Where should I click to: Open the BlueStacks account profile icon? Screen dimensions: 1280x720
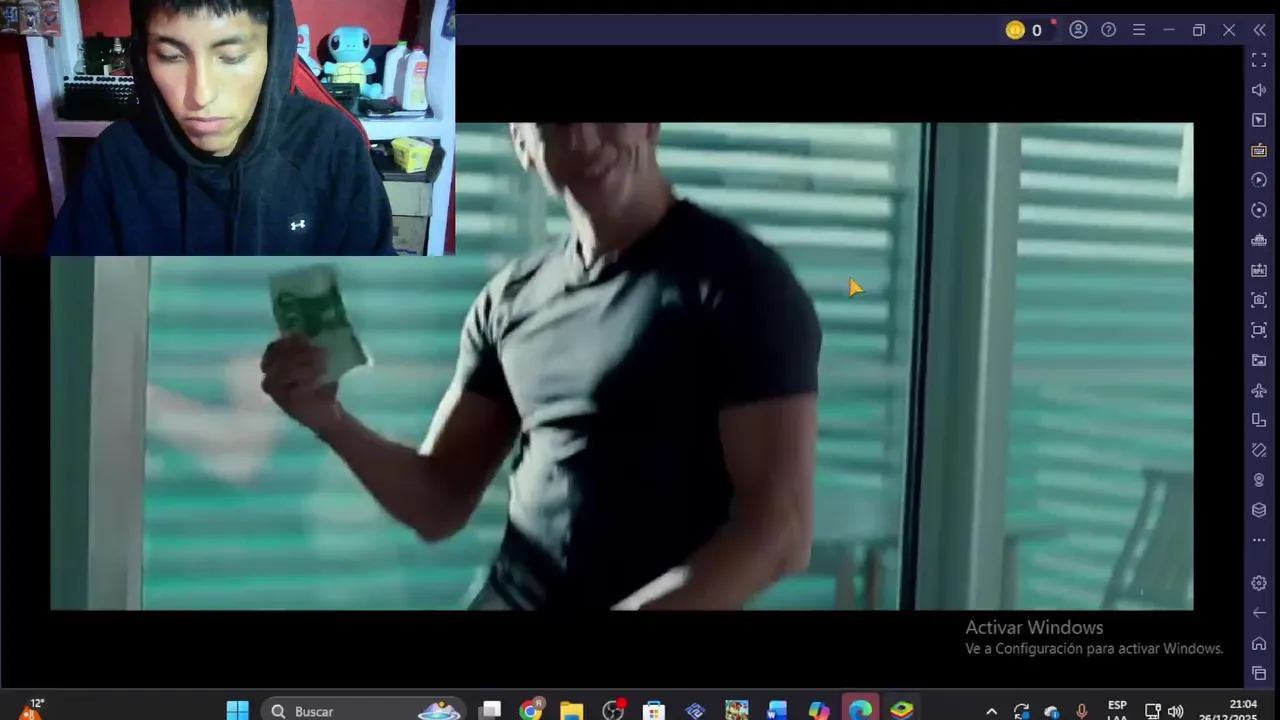(1078, 30)
